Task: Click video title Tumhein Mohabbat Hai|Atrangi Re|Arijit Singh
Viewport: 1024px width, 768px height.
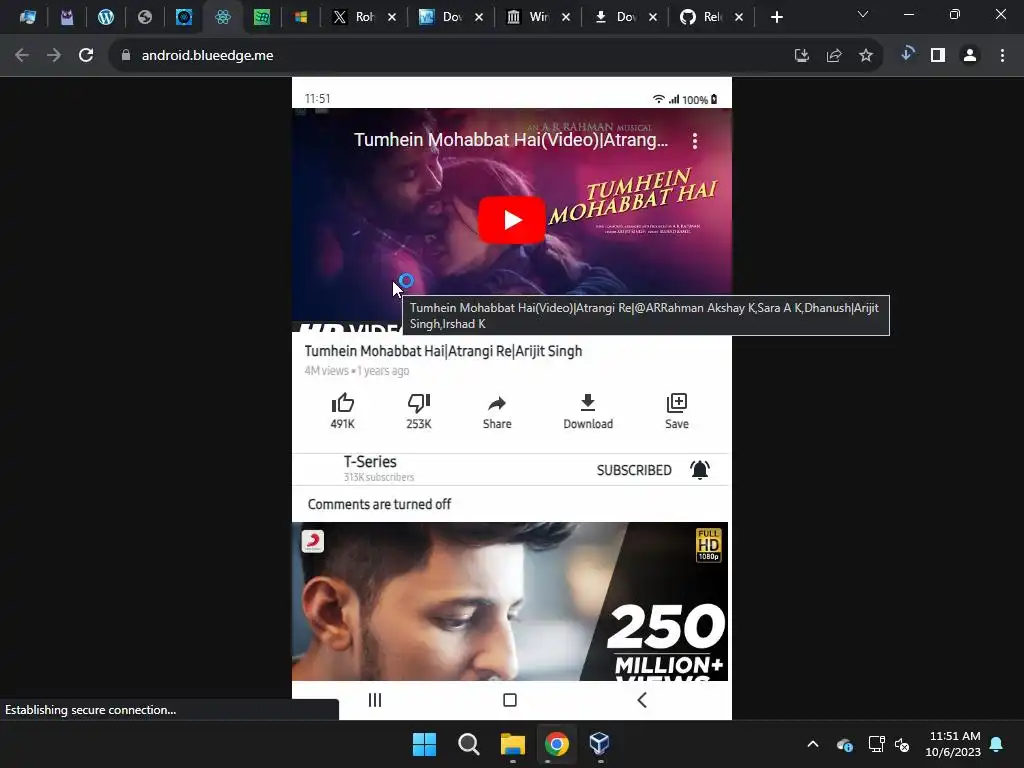Action: click(x=443, y=351)
